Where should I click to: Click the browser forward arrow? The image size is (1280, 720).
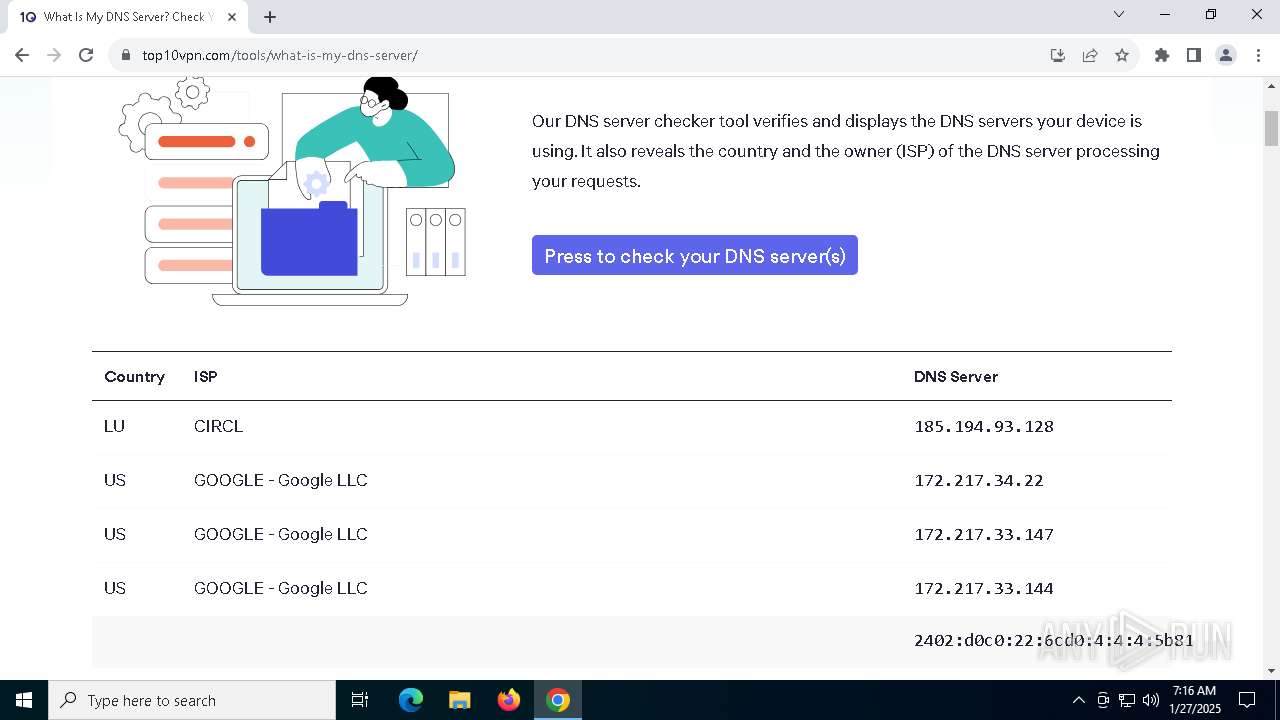(54, 55)
